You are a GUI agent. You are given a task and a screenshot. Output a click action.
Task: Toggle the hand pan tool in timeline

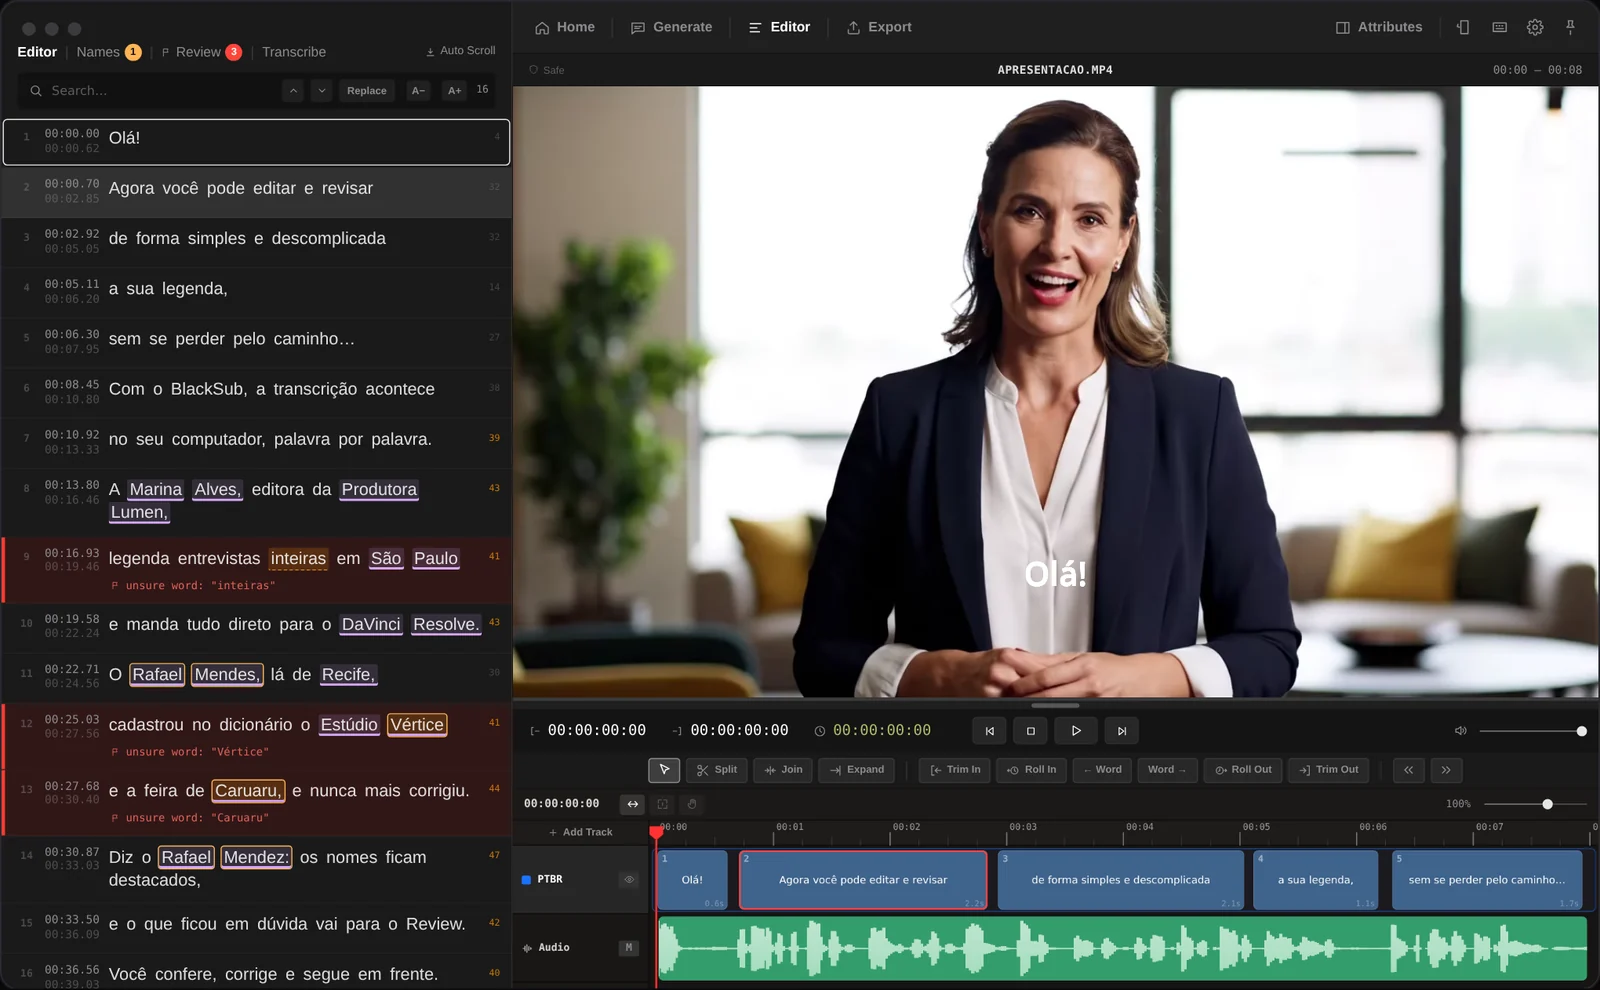coord(692,804)
